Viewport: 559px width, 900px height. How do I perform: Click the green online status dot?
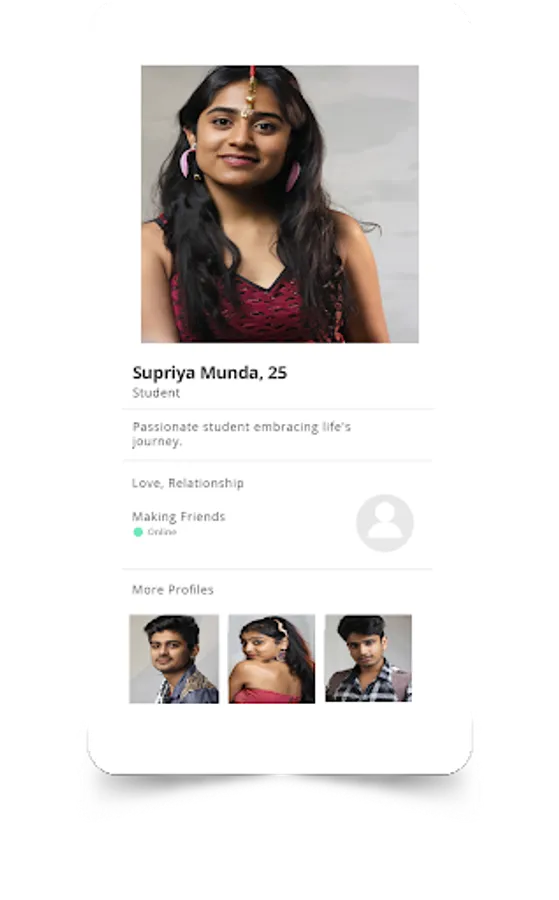coord(138,532)
